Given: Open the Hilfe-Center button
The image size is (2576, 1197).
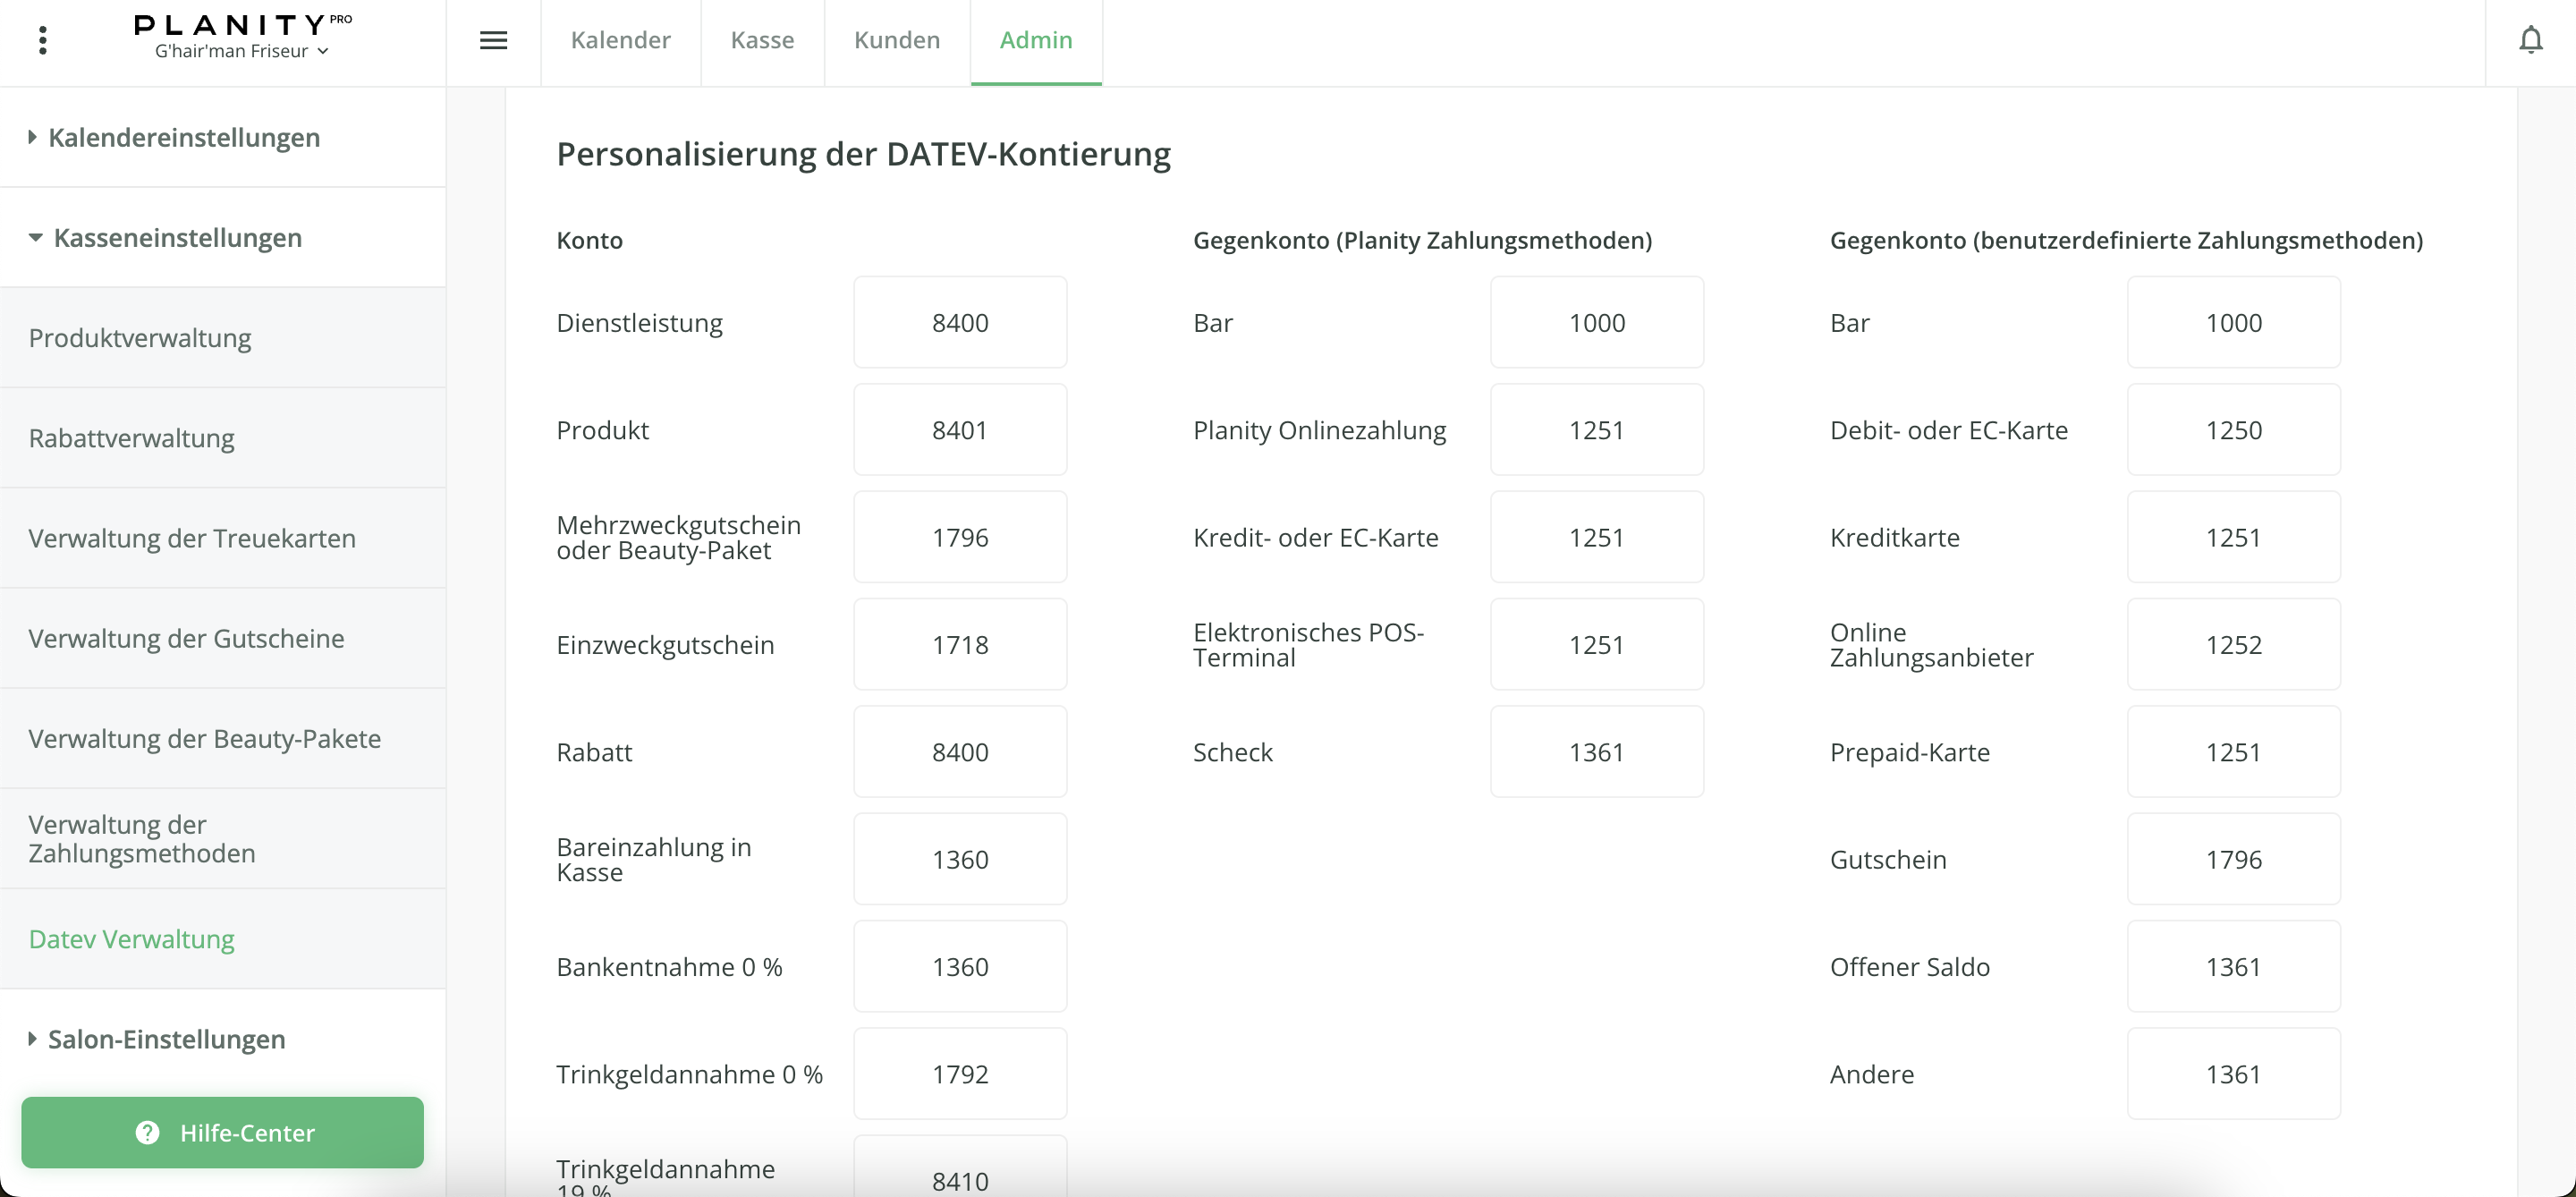Looking at the screenshot, I should click(x=222, y=1132).
